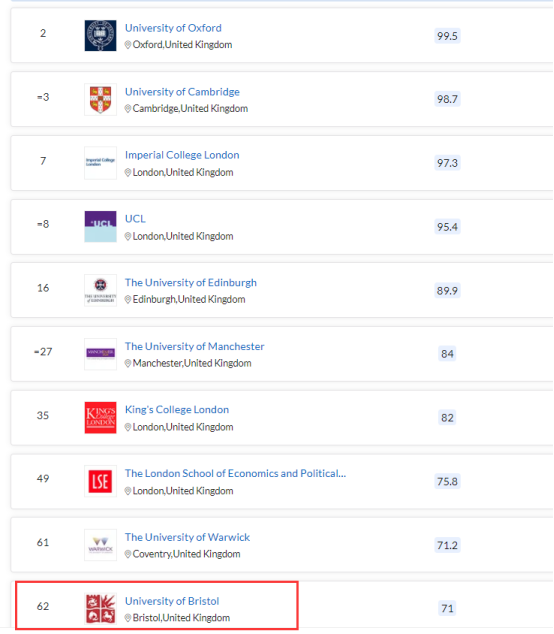554x634 pixels.
Task: Click the Warwick logo
Action: (100, 545)
